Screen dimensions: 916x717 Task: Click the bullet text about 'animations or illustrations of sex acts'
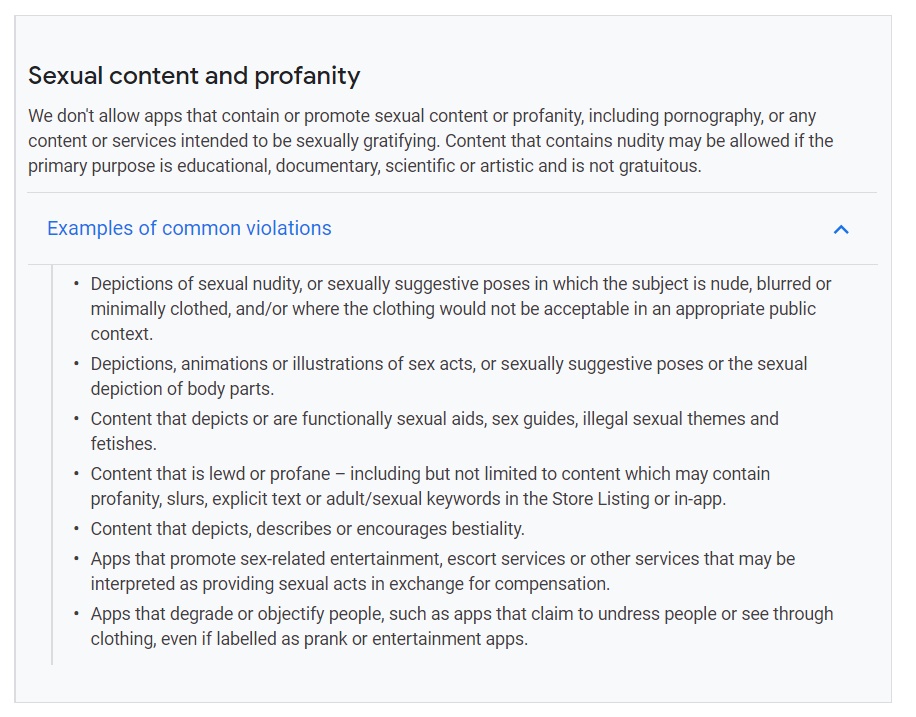[449, 376]
